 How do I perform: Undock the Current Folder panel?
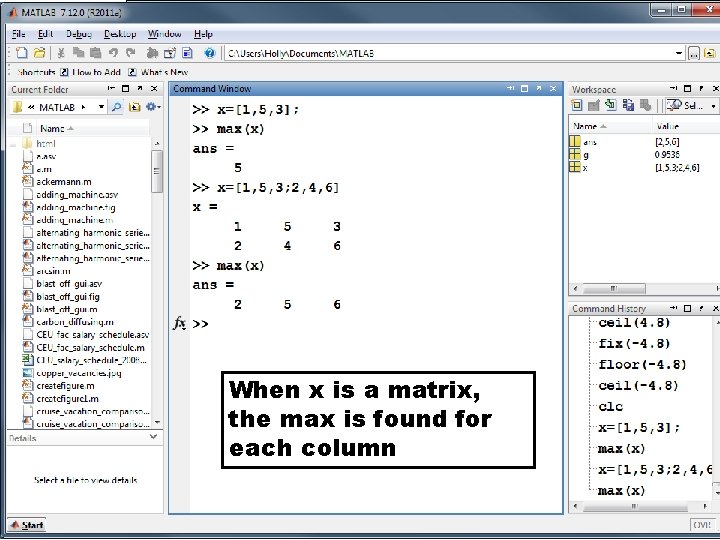tap(140, 89)
